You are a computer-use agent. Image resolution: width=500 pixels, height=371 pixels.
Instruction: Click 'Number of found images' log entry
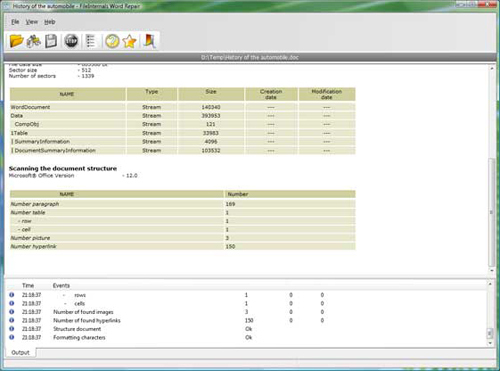coord(83,312)
